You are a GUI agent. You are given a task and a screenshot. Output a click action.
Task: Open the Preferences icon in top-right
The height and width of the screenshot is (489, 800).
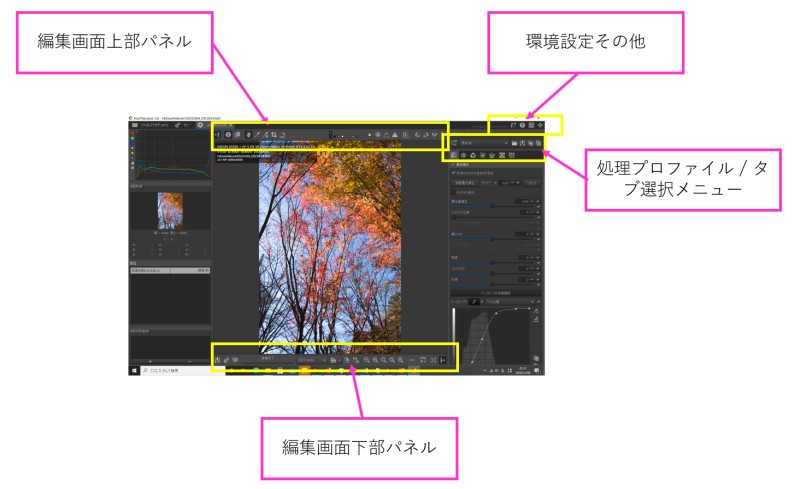click(531, 125)
